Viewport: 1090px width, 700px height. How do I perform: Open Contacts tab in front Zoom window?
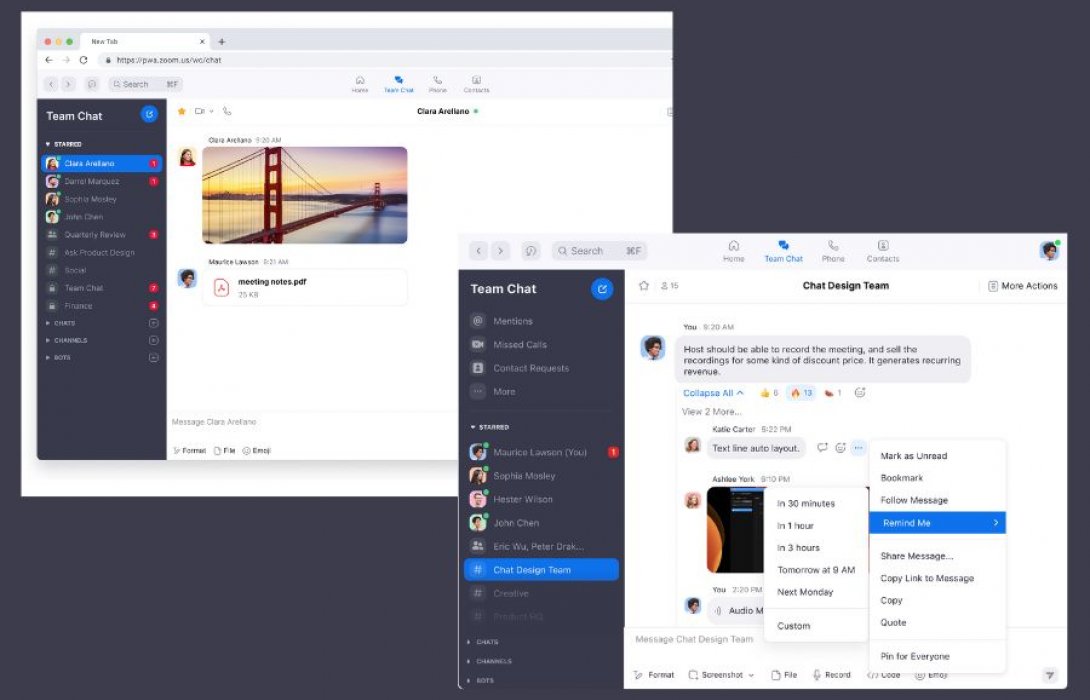tap(883, 251)
